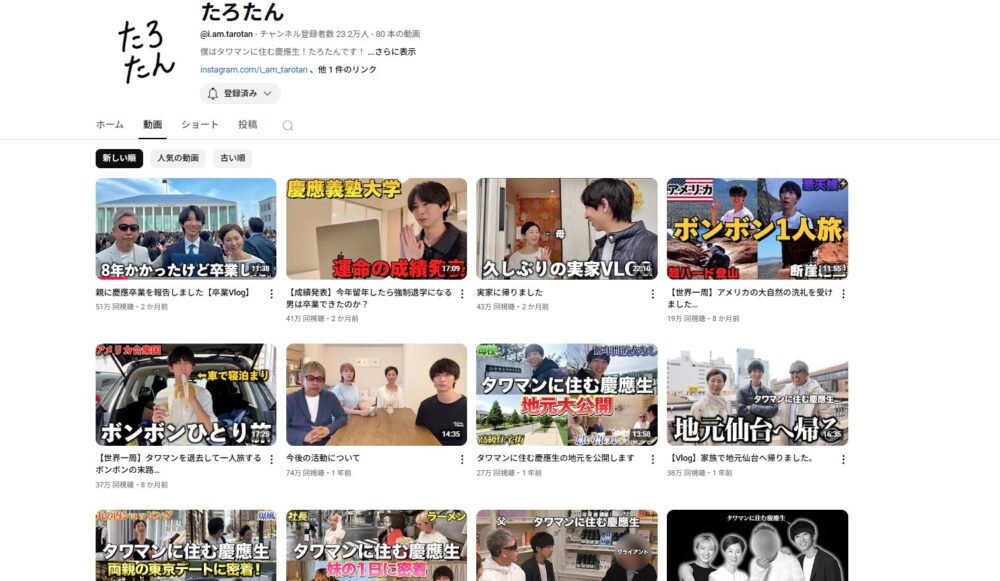Screen dimensions: 1000x581
Task: Click the notification bell icon on the 登録済み button
Action: point(212,94)
